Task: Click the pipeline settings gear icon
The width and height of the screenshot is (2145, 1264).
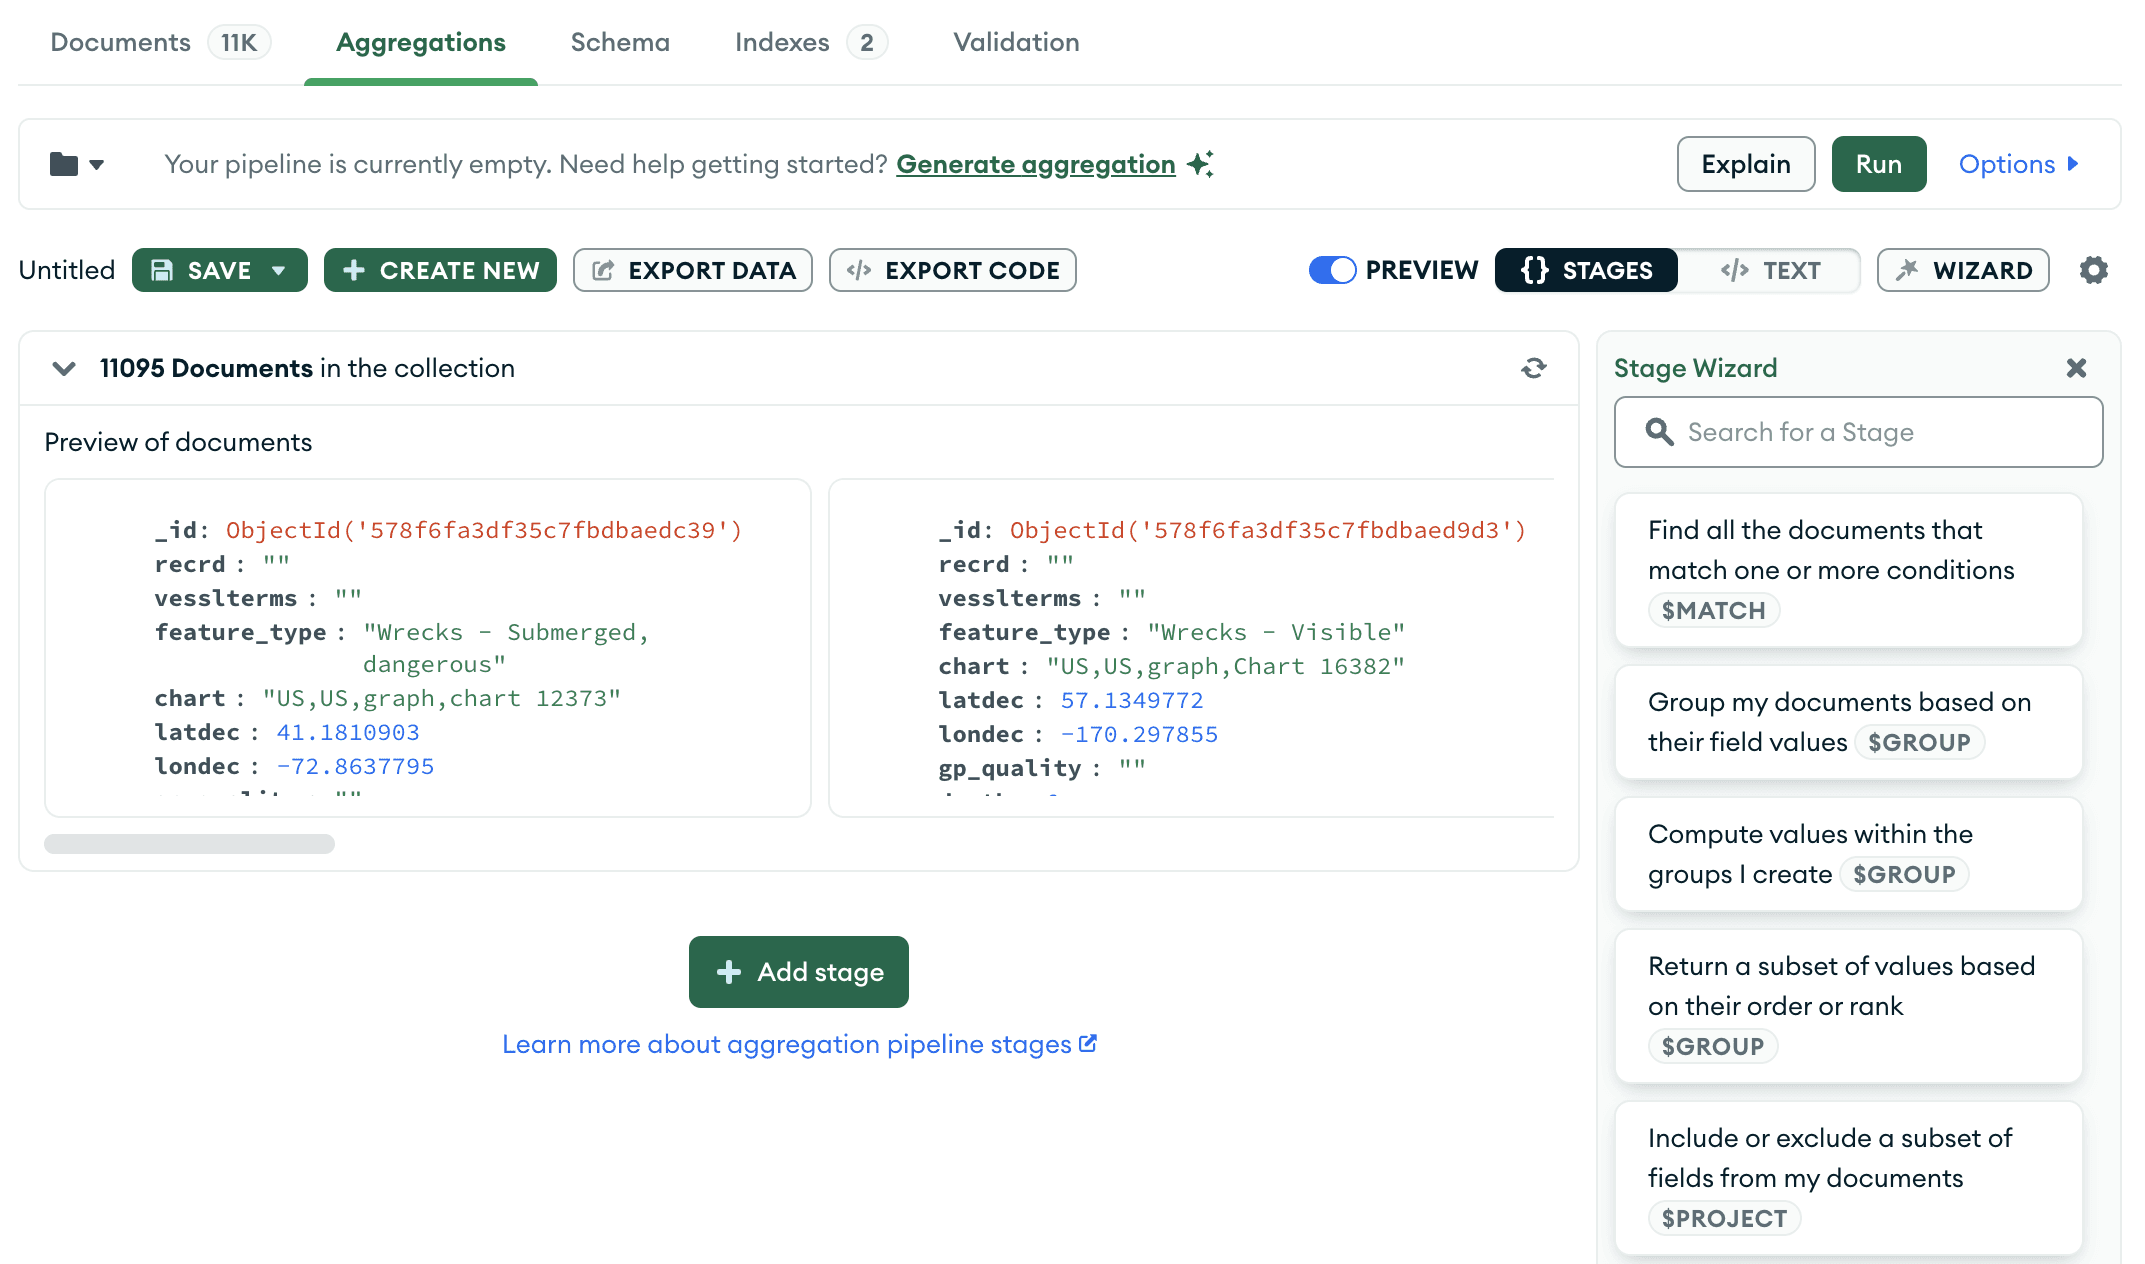Action: tap(2093, 270)
